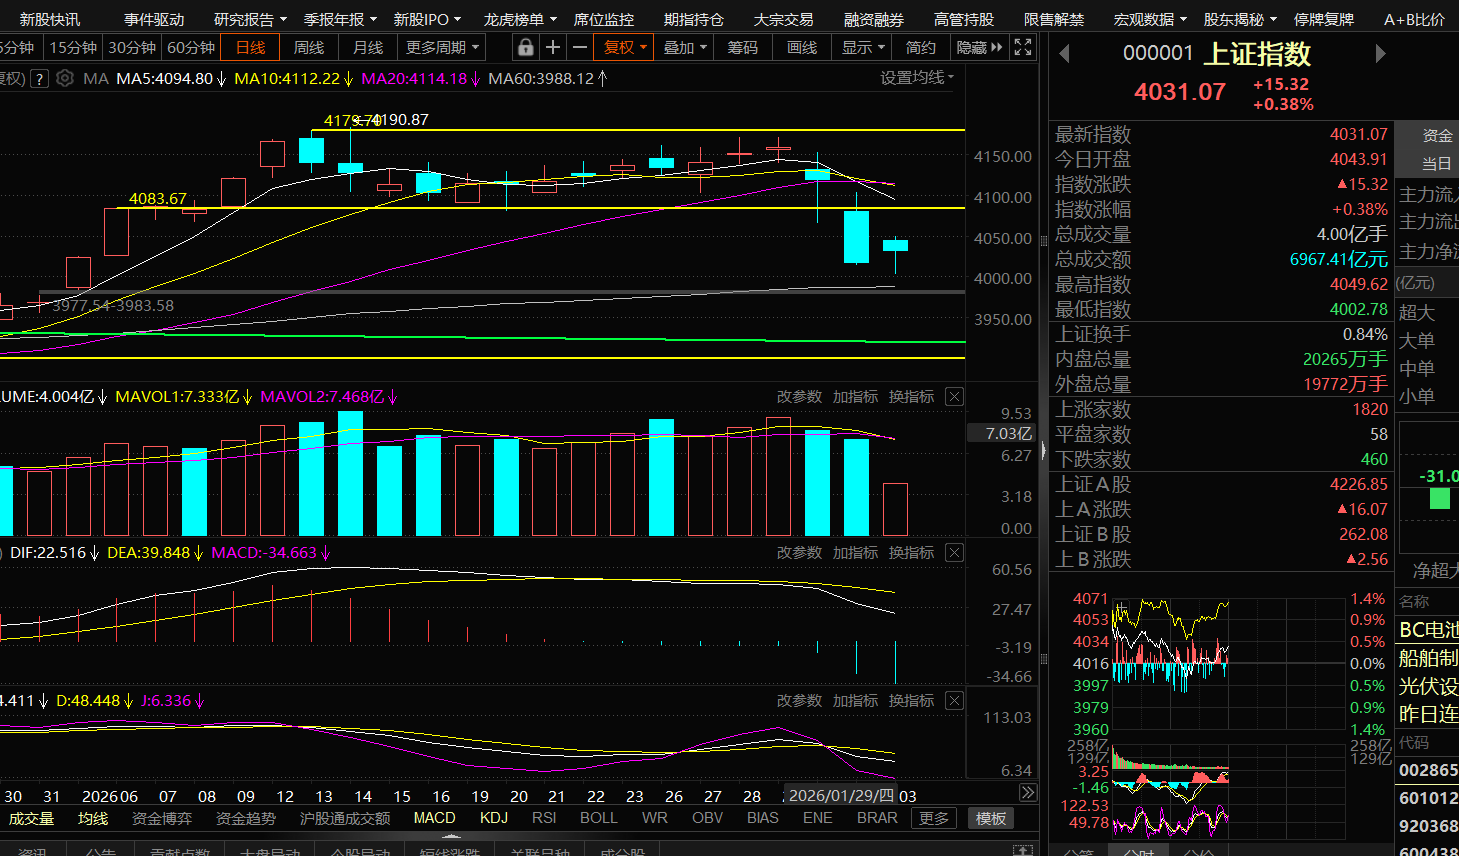The image size is (1459, 856).
Task: Click the 2026/01/29/四 date marker
Action: click(840, 795)
